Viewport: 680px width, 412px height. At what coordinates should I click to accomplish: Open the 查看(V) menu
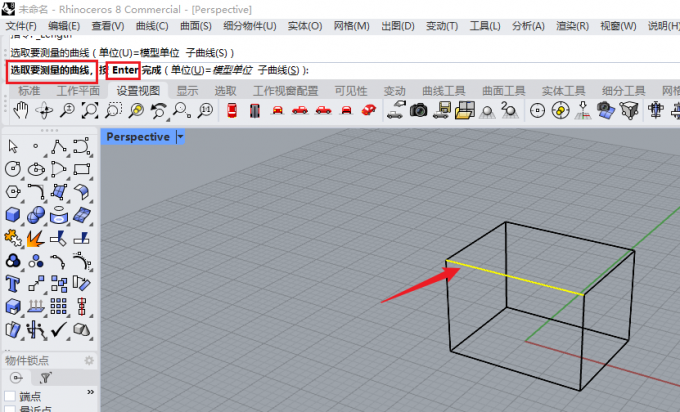coord(108,26)
